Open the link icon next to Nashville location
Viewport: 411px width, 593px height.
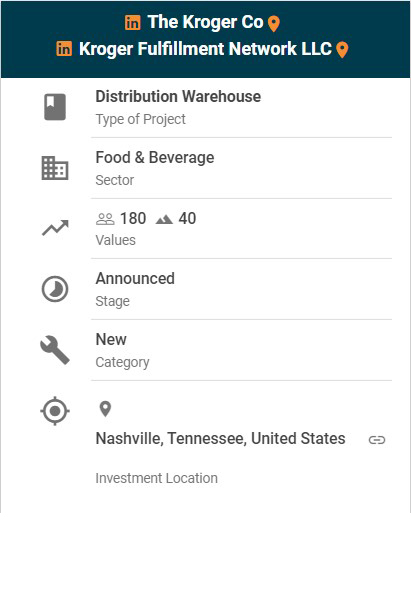pyautogui.click(x=377, y=440)
